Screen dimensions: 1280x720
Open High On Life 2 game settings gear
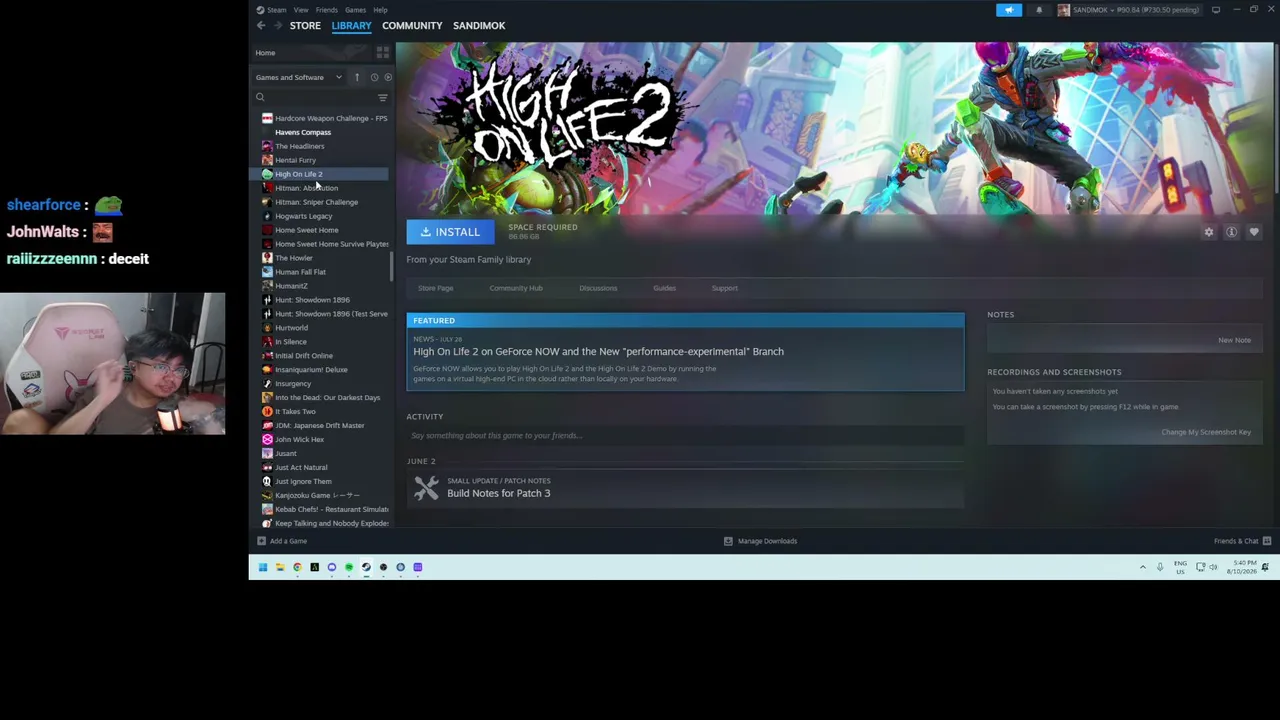click(1209, 232)
